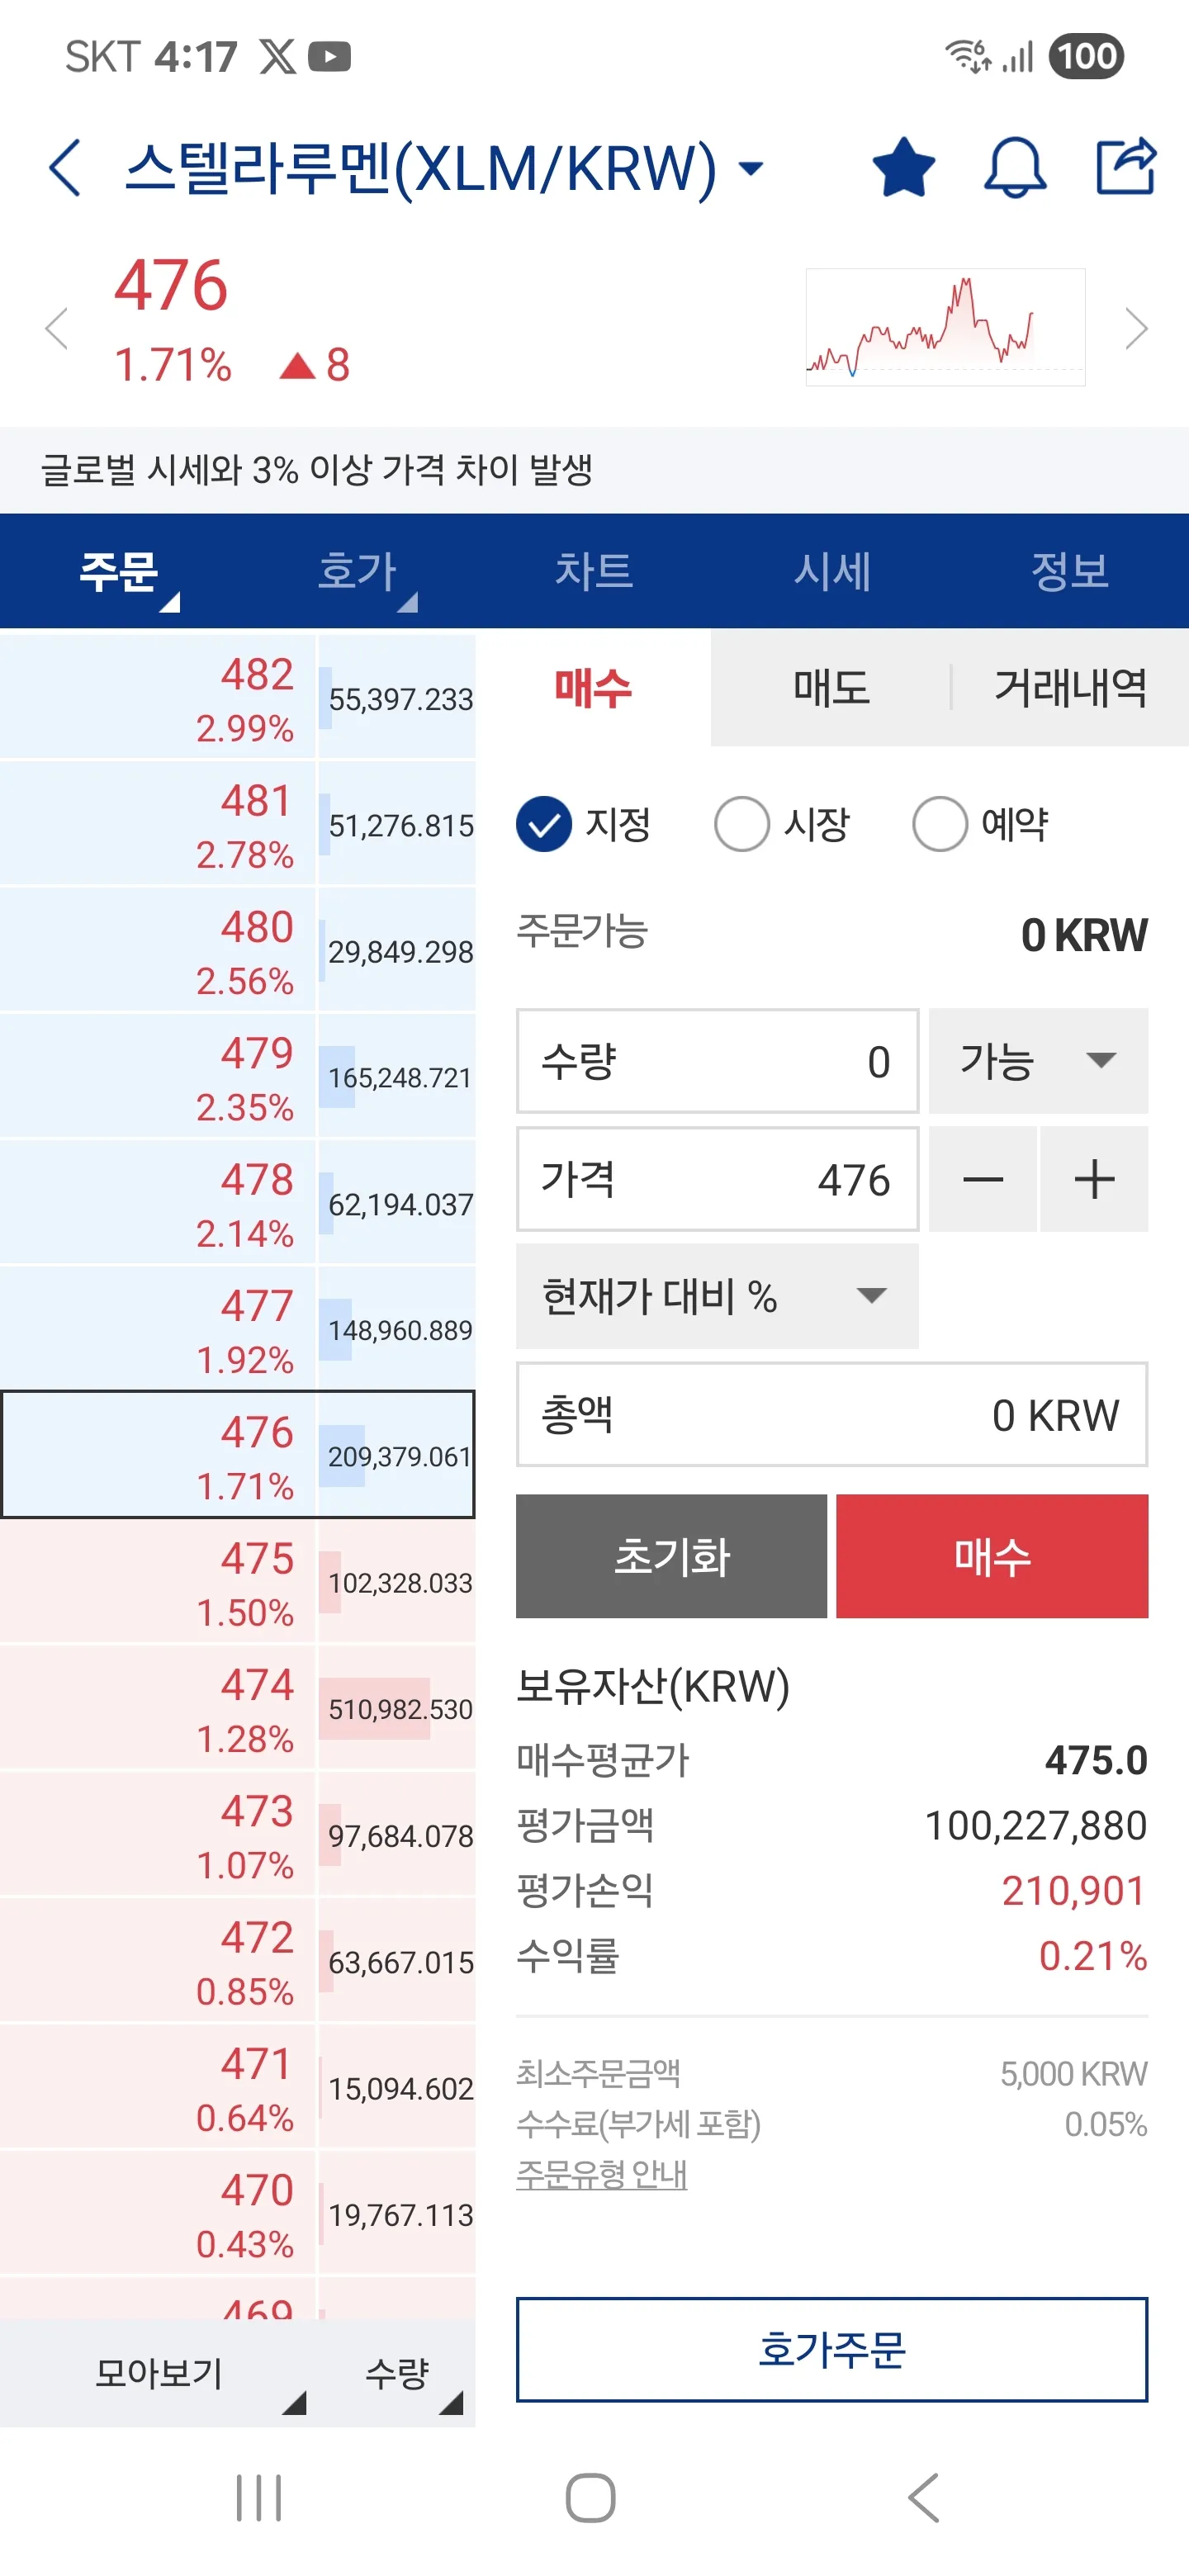Select the 지정 limit order option

coord(544,824)
